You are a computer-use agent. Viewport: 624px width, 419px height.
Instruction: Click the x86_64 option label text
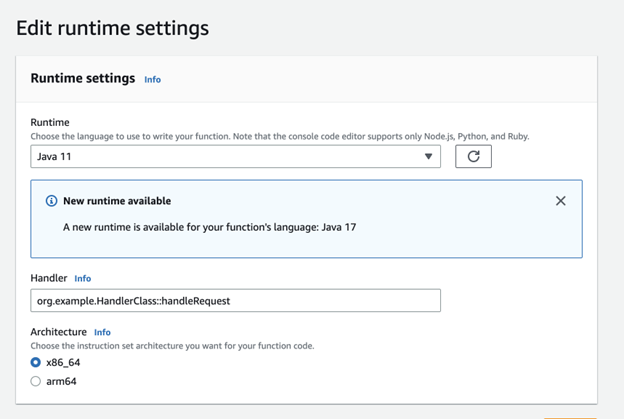[x=63, y=362]
